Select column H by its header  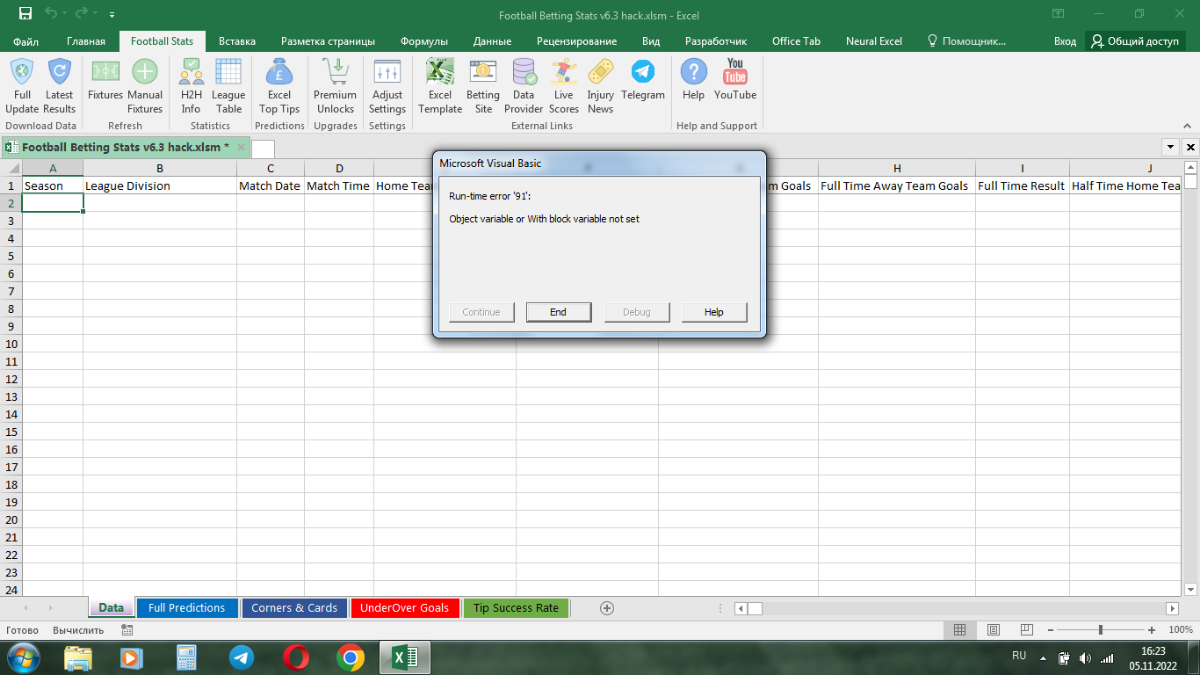[x=897, y=168]
